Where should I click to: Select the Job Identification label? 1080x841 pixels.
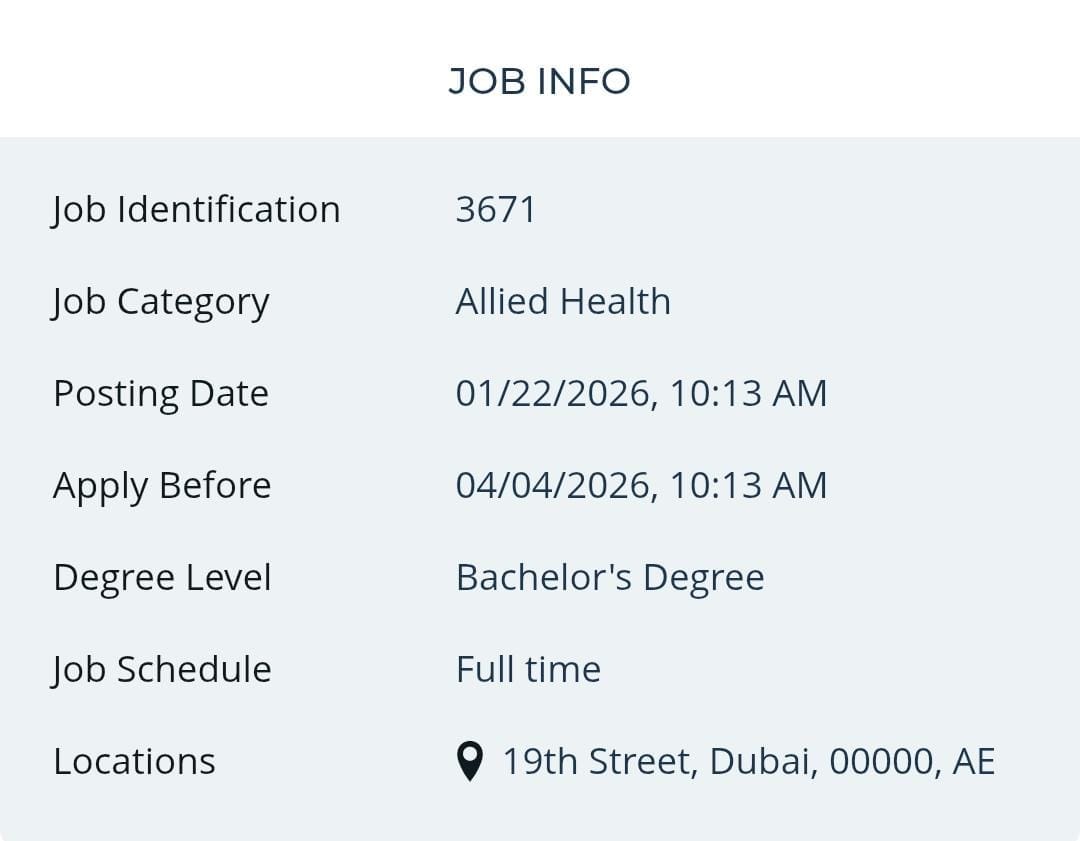pos(196,210)
